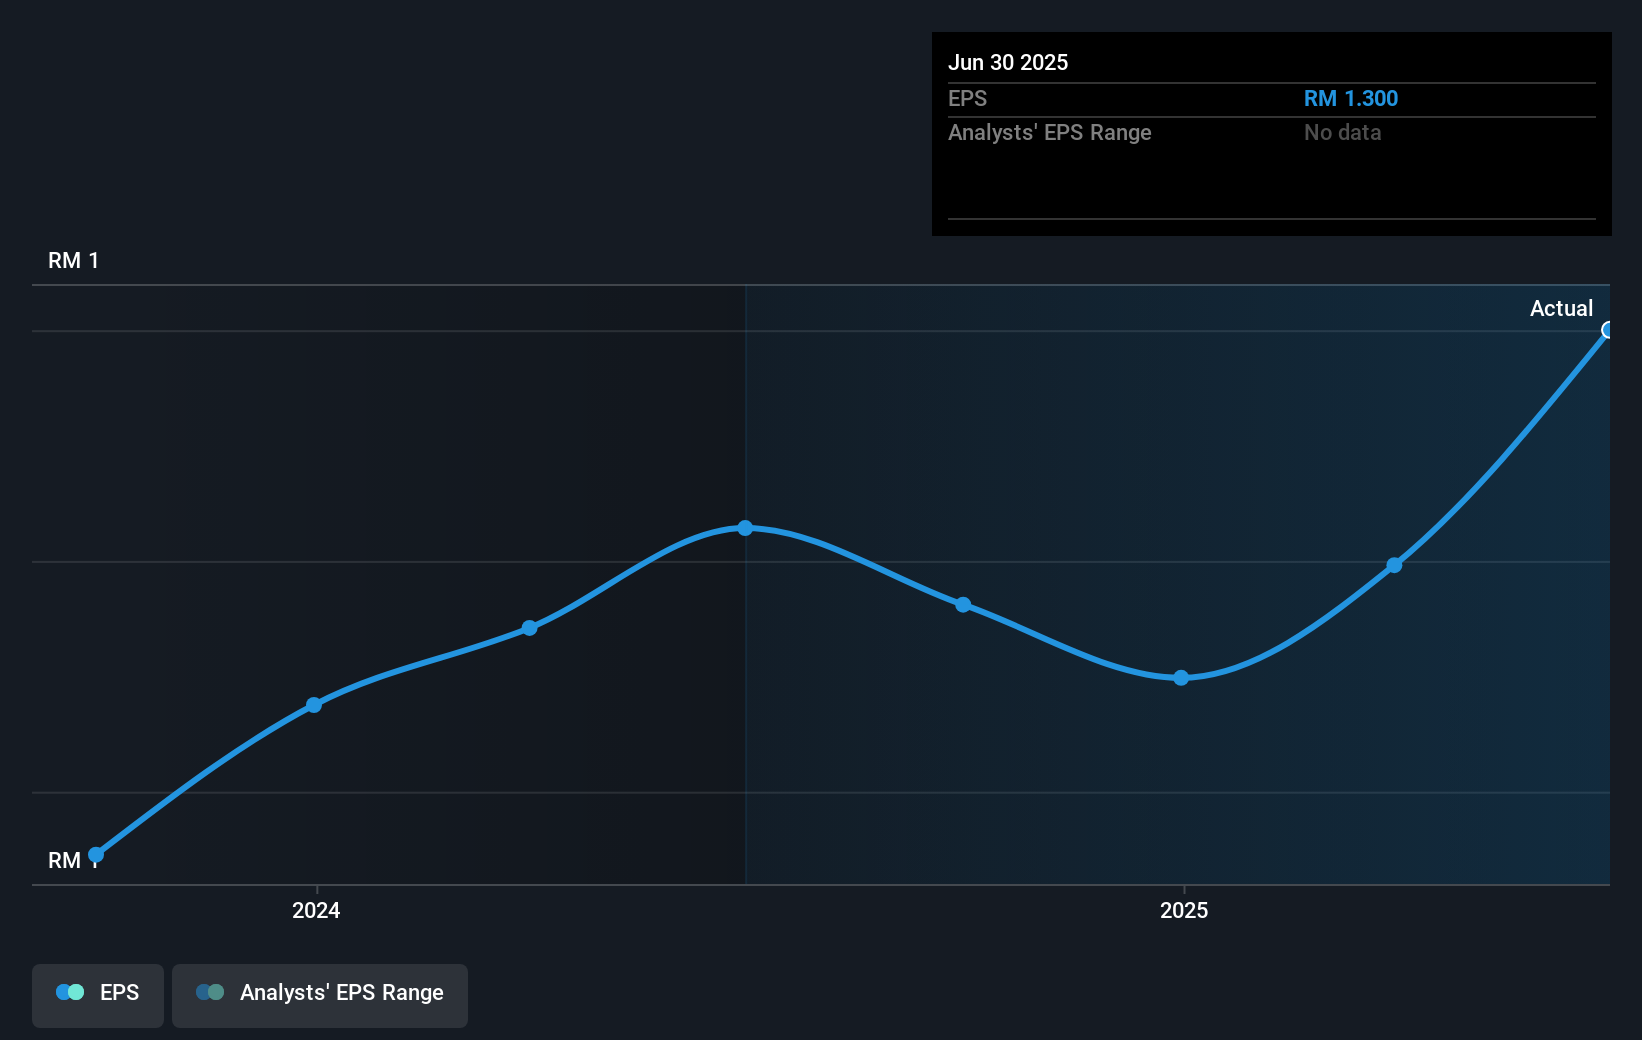
Task: Select the EPS data point at 2025
Action: click(1181, 678)
